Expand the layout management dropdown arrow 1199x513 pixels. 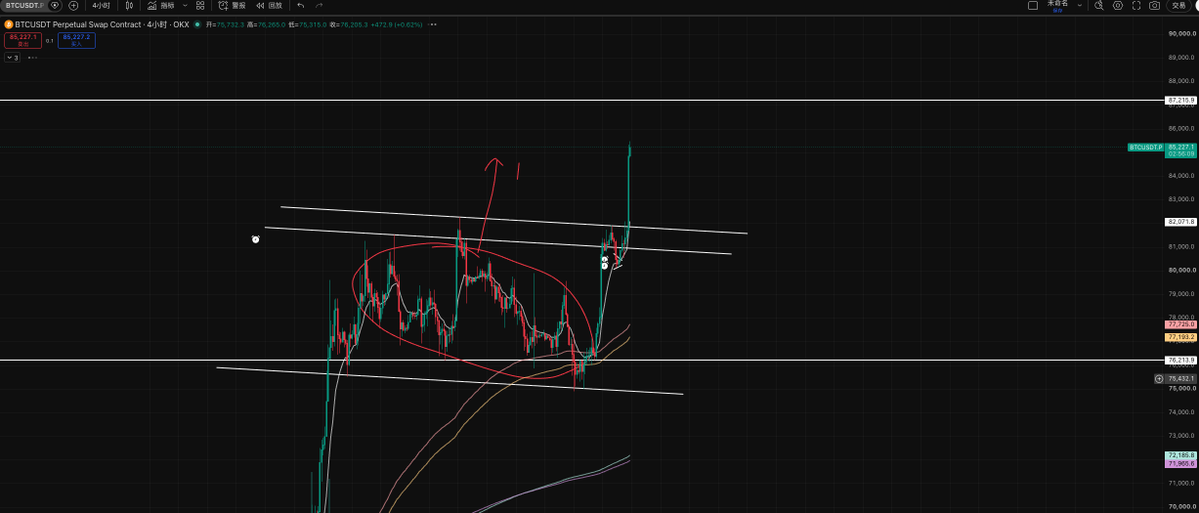coord(1079,5)
